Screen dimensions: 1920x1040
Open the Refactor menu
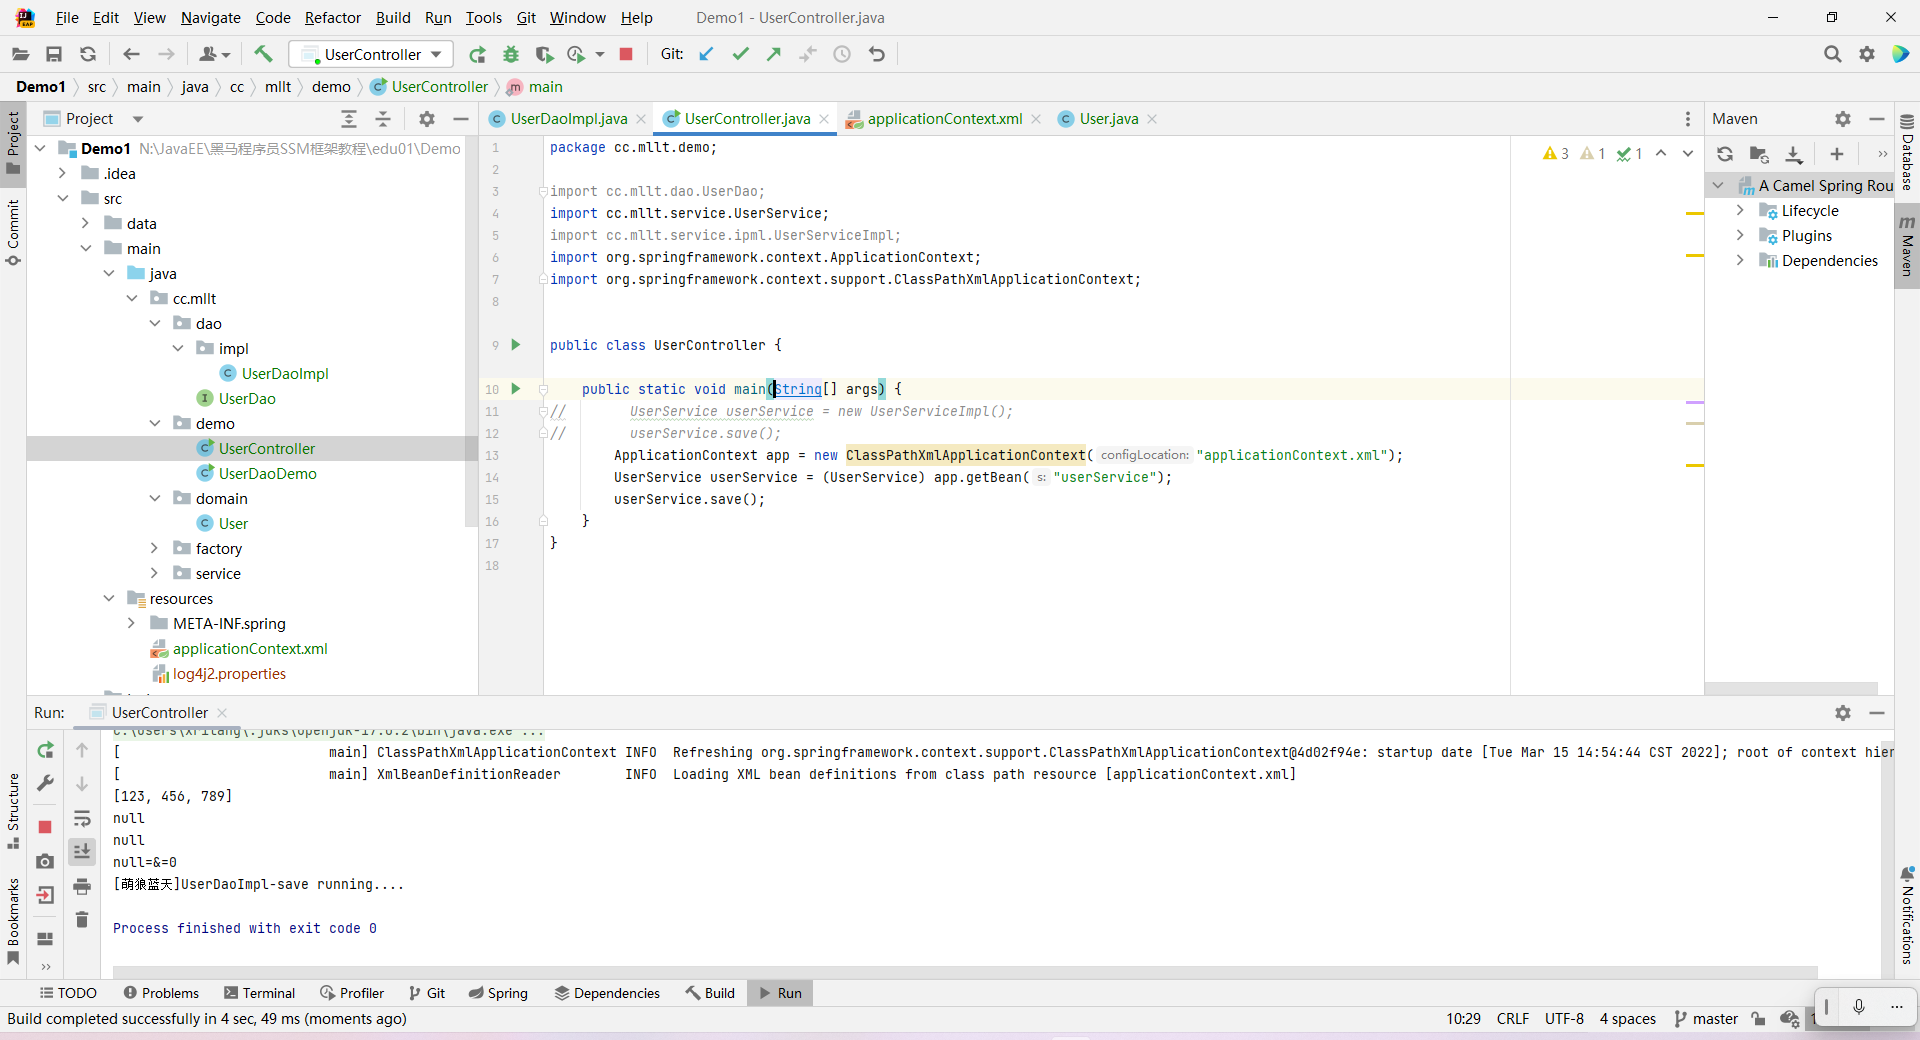click(x=333, y=18)
